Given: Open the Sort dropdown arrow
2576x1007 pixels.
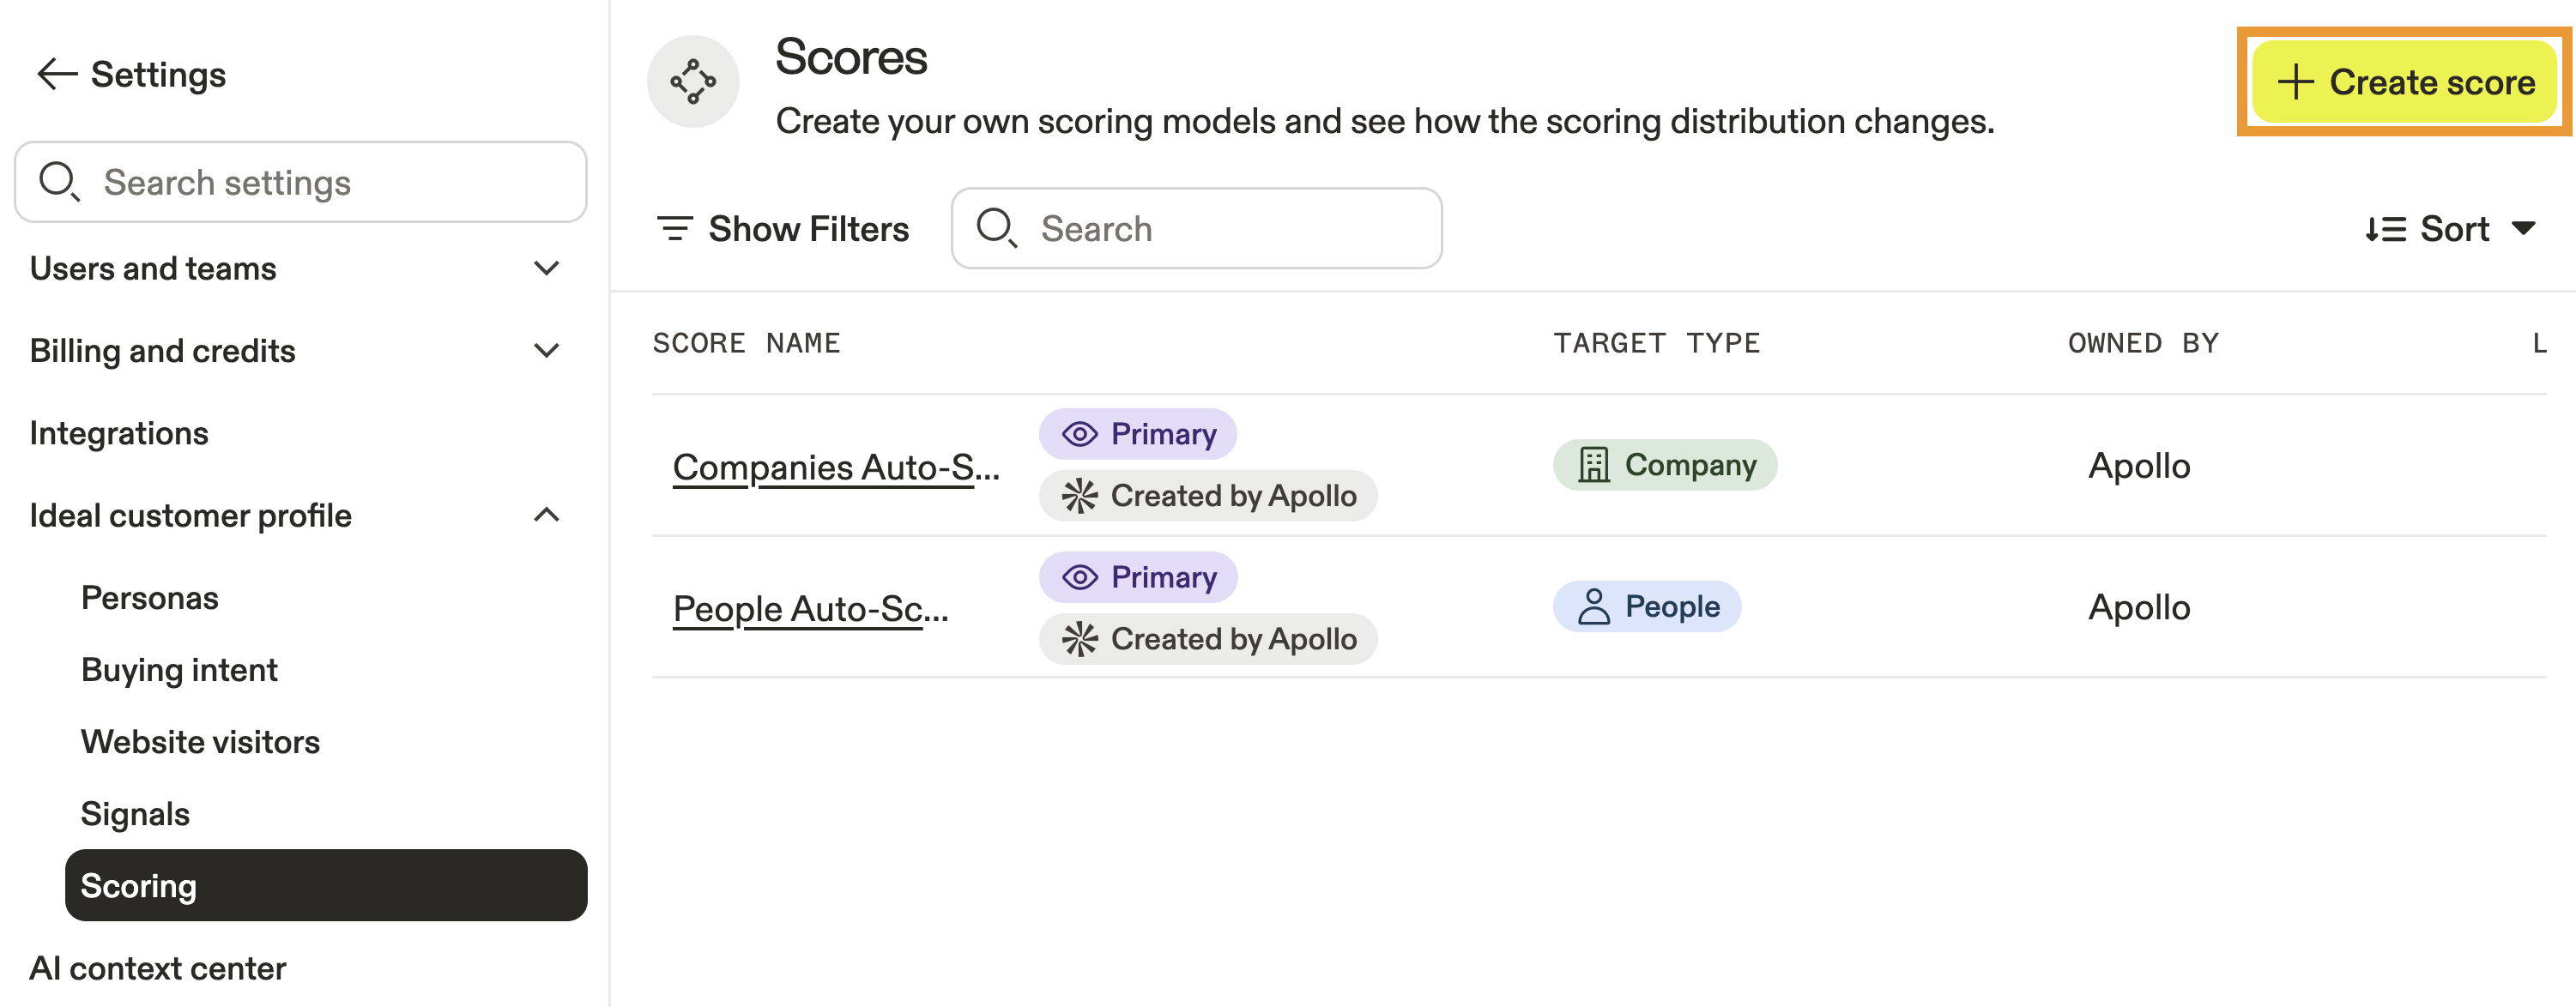Looking at the screenshot, I should coord(2523,229).
